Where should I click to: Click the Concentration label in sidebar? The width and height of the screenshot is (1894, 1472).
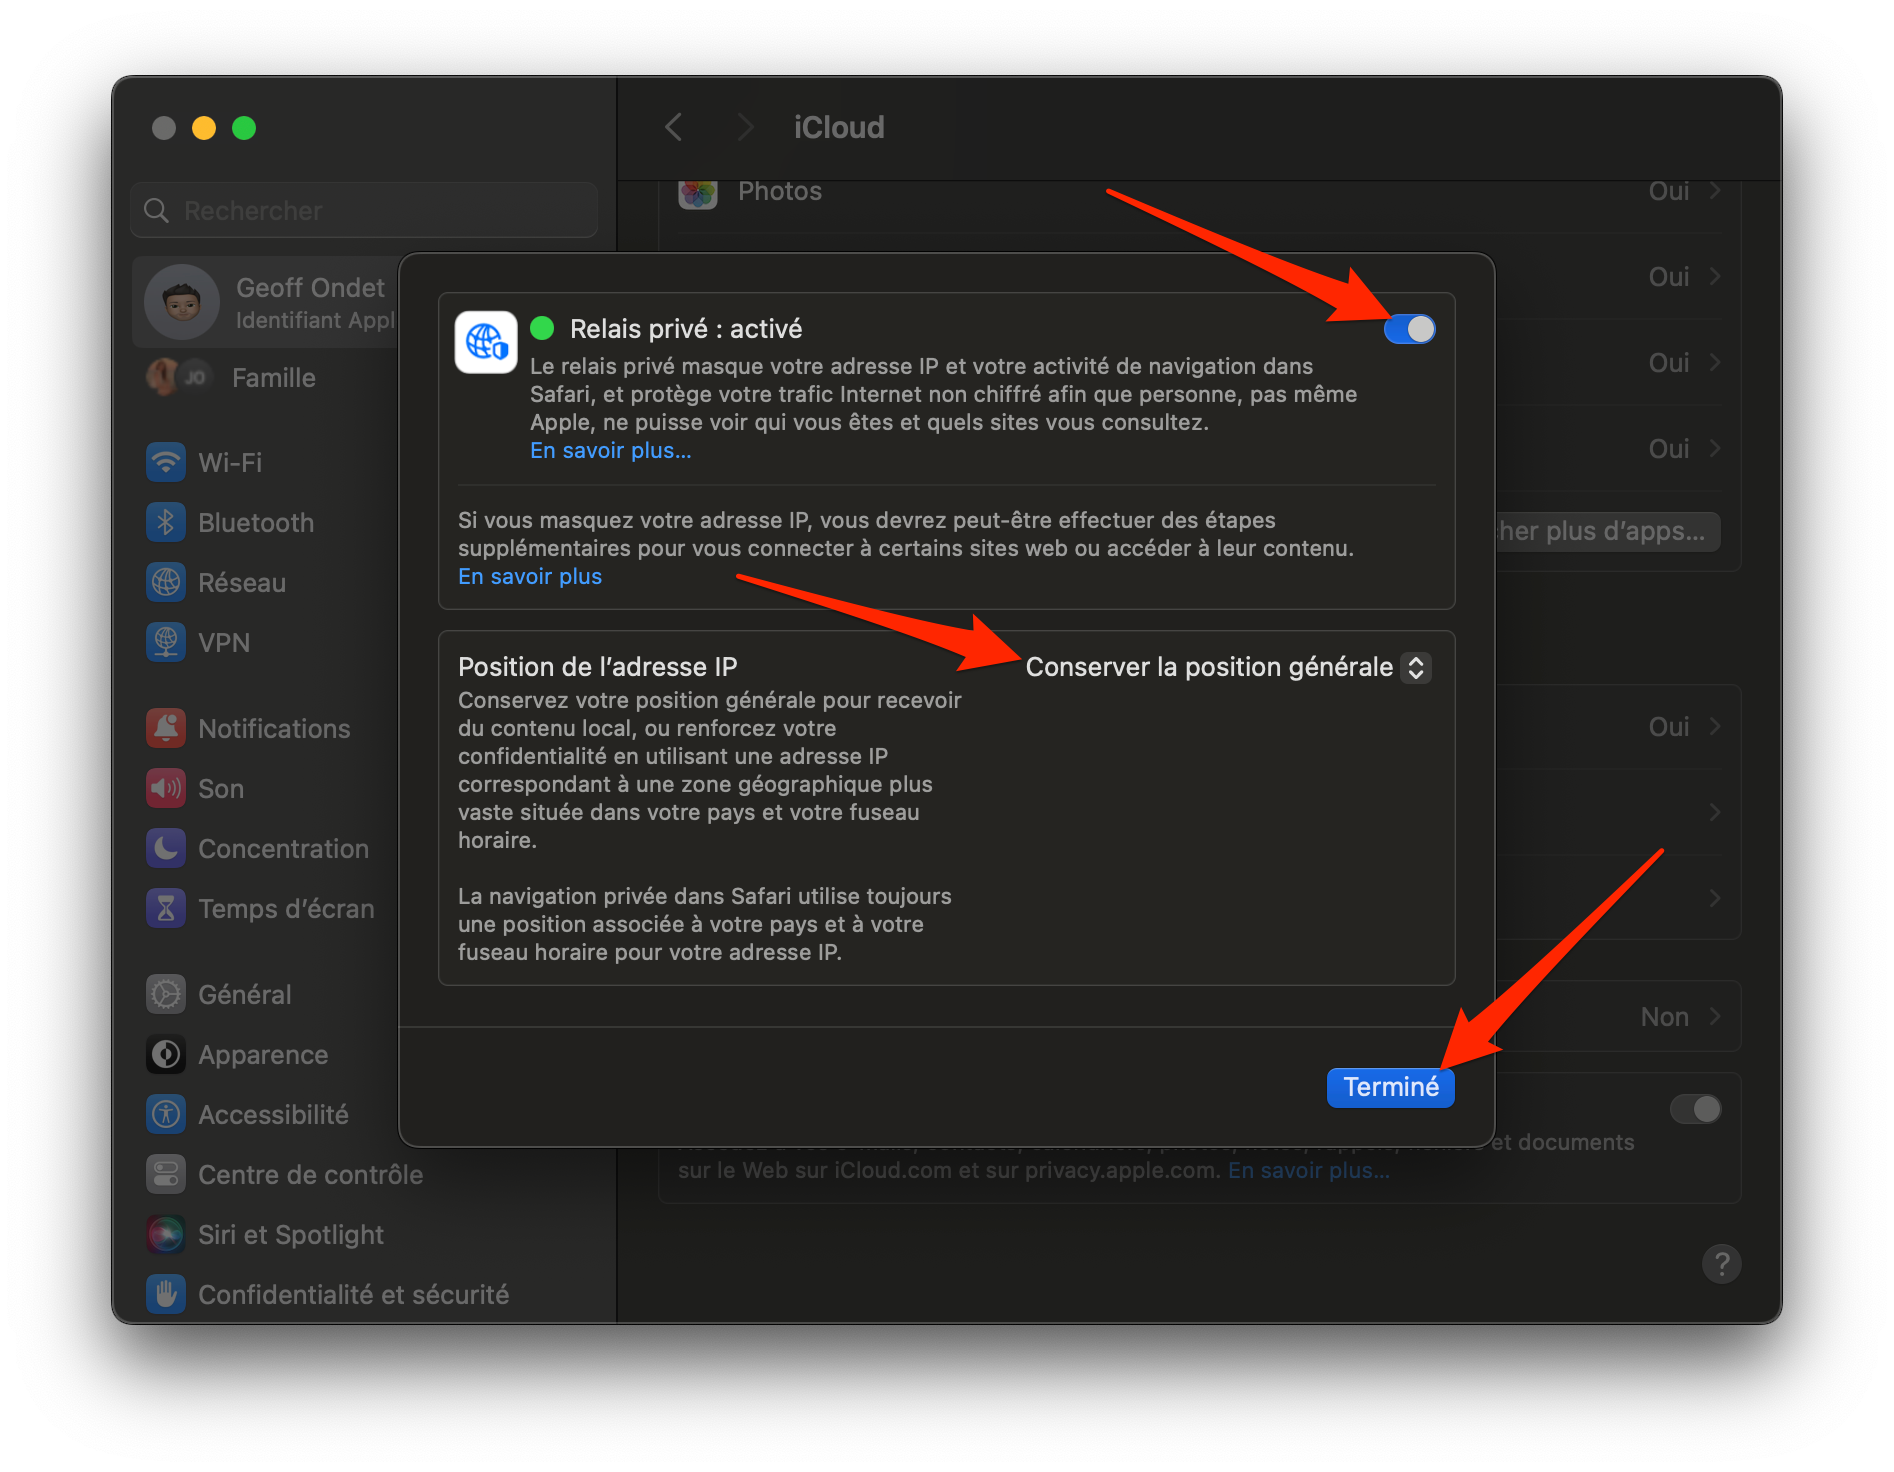284,849
